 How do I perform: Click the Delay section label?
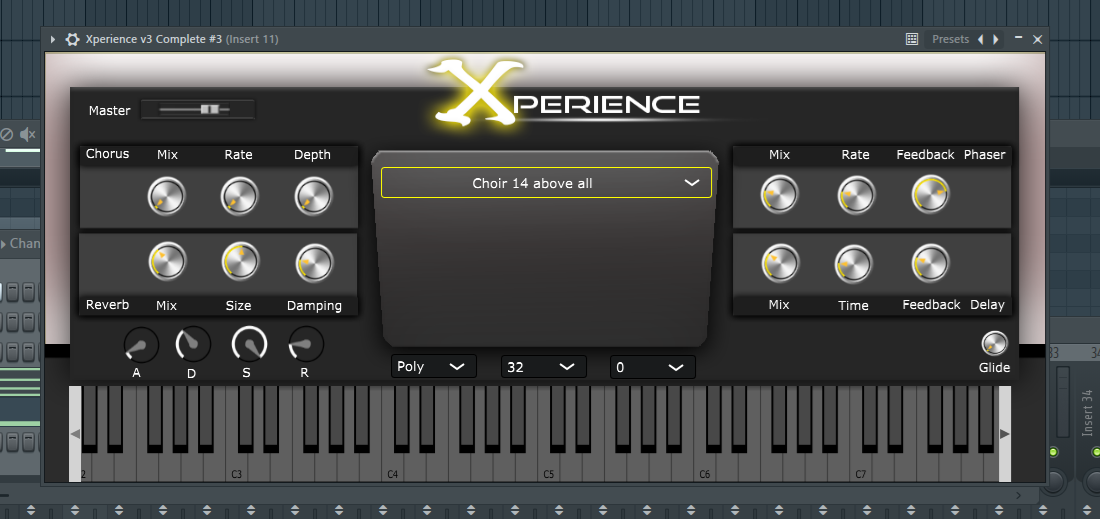(987, 305)
